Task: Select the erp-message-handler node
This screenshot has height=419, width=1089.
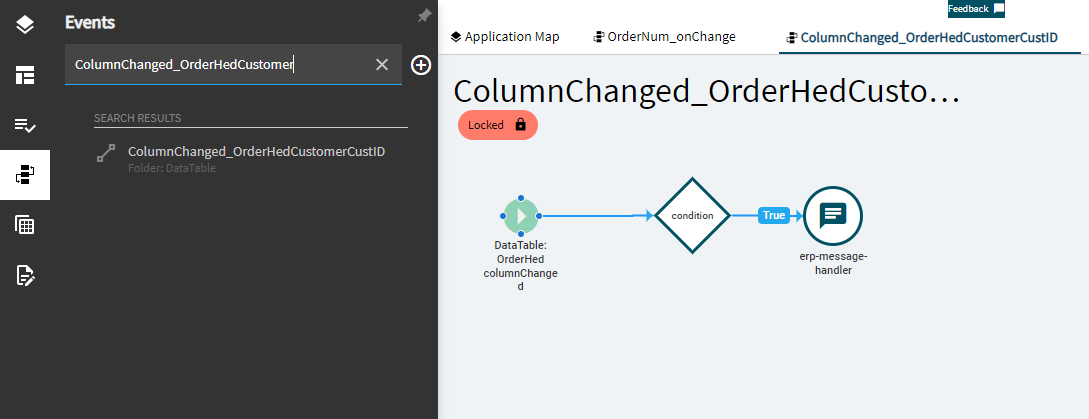Action: (x=833, y=215)
